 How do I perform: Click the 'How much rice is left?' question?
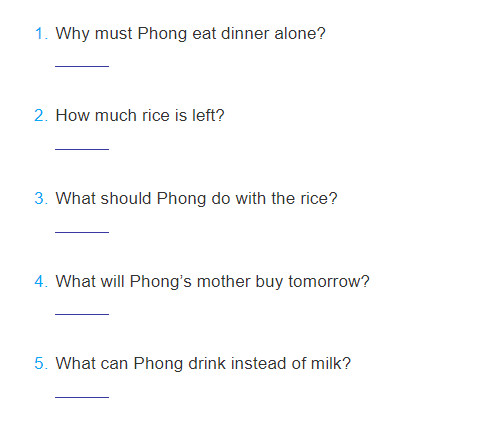[x=140, y=115]
